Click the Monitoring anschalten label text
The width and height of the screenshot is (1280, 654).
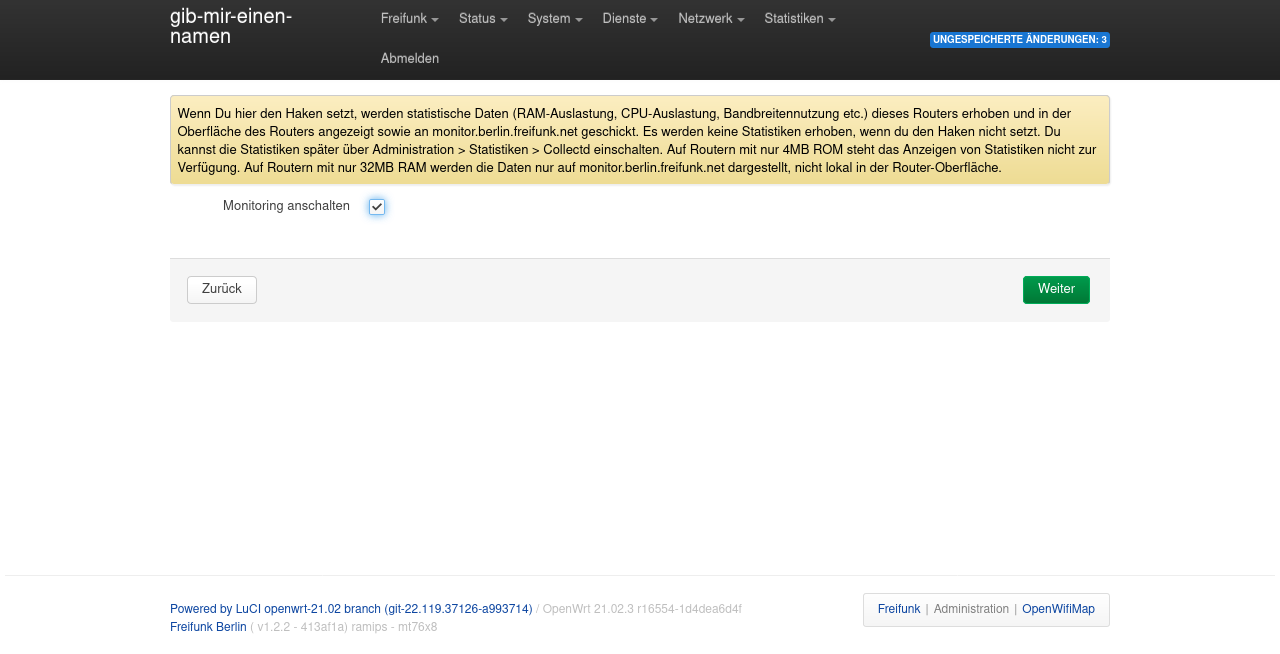pos(286,206)
